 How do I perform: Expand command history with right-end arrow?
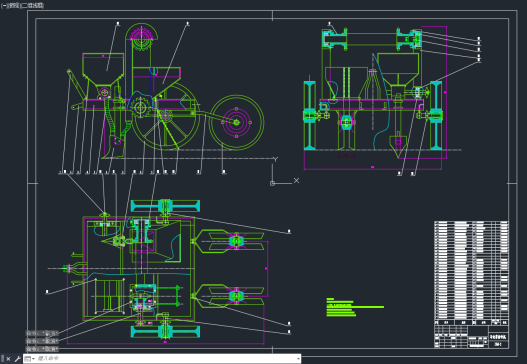(x=298, y=359)
